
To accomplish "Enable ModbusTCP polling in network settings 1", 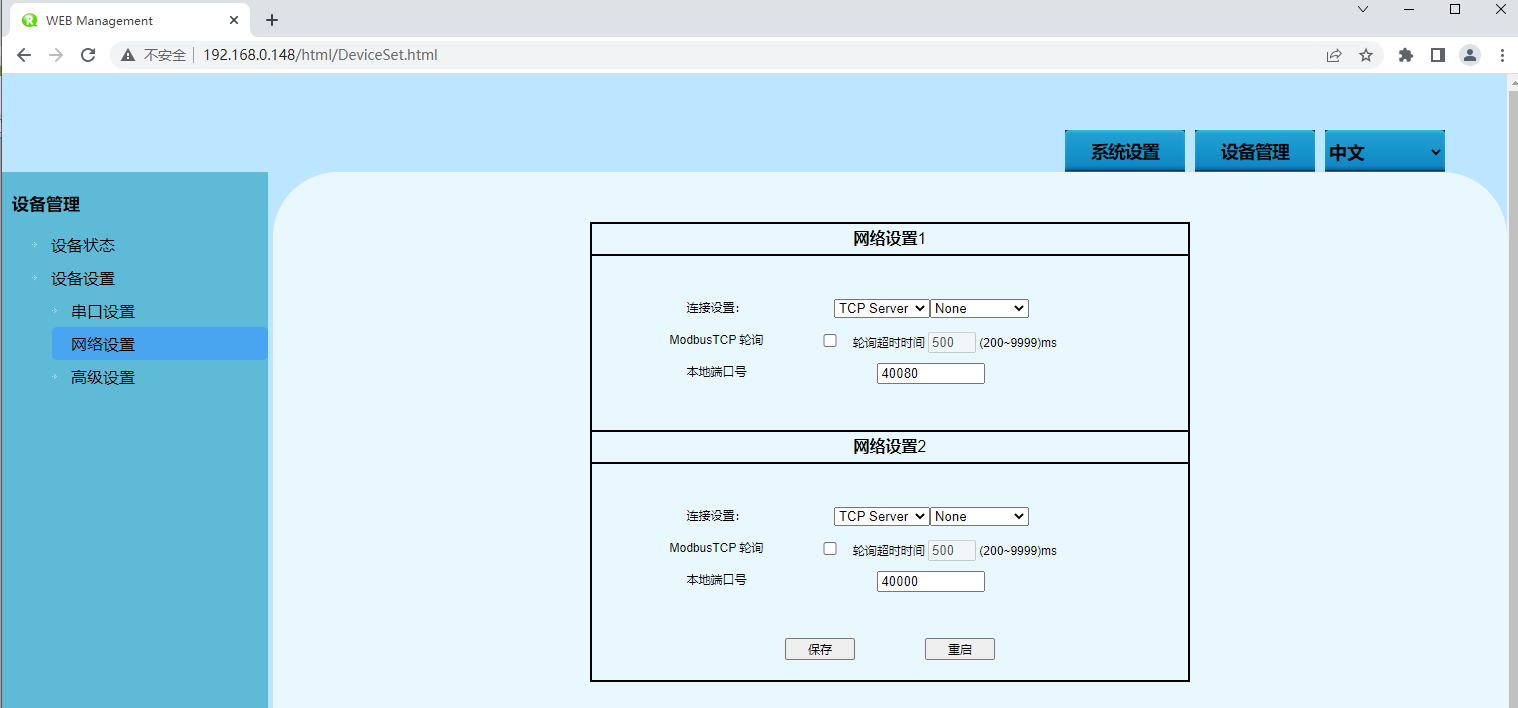I will [x=830, y=341].
